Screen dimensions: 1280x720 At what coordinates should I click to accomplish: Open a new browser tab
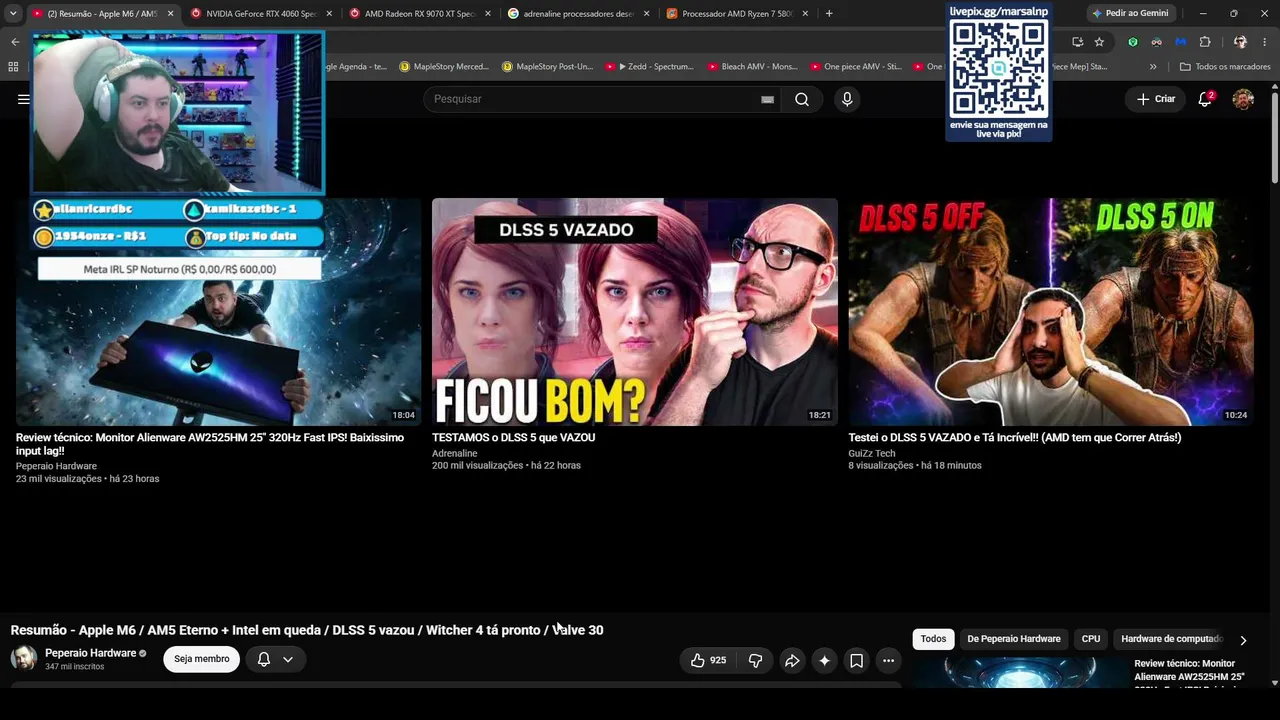click(x=829, y=14)
